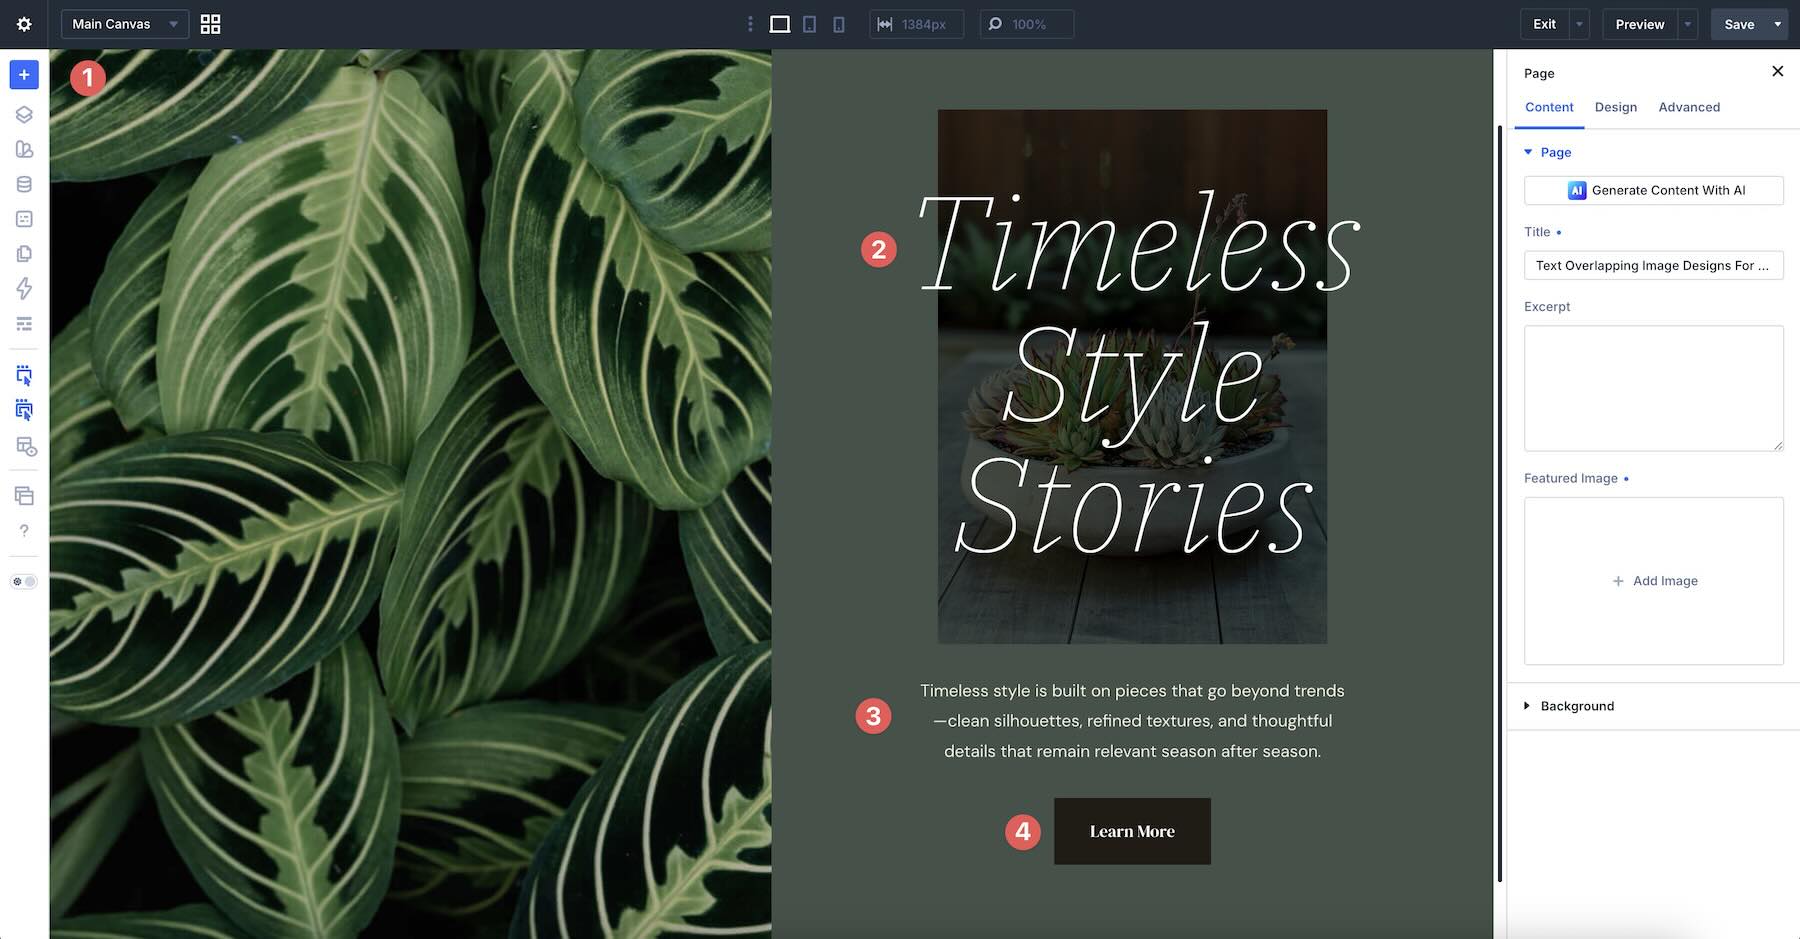The height and width of the screenshot is (939, 1800).
Task: Click the lightning bolt icon
Action: pyautogui.click(x=24, y=289)
